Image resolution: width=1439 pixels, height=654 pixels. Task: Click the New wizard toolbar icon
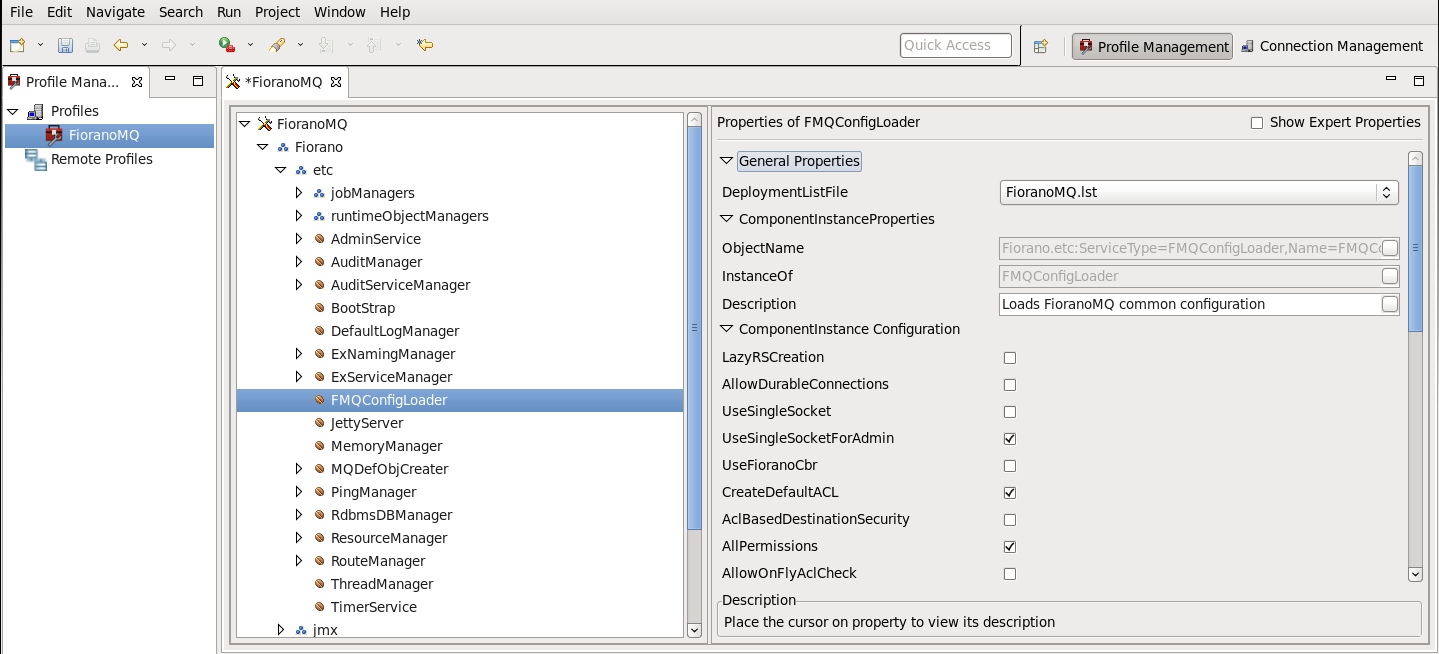click(x=17, y=45)
